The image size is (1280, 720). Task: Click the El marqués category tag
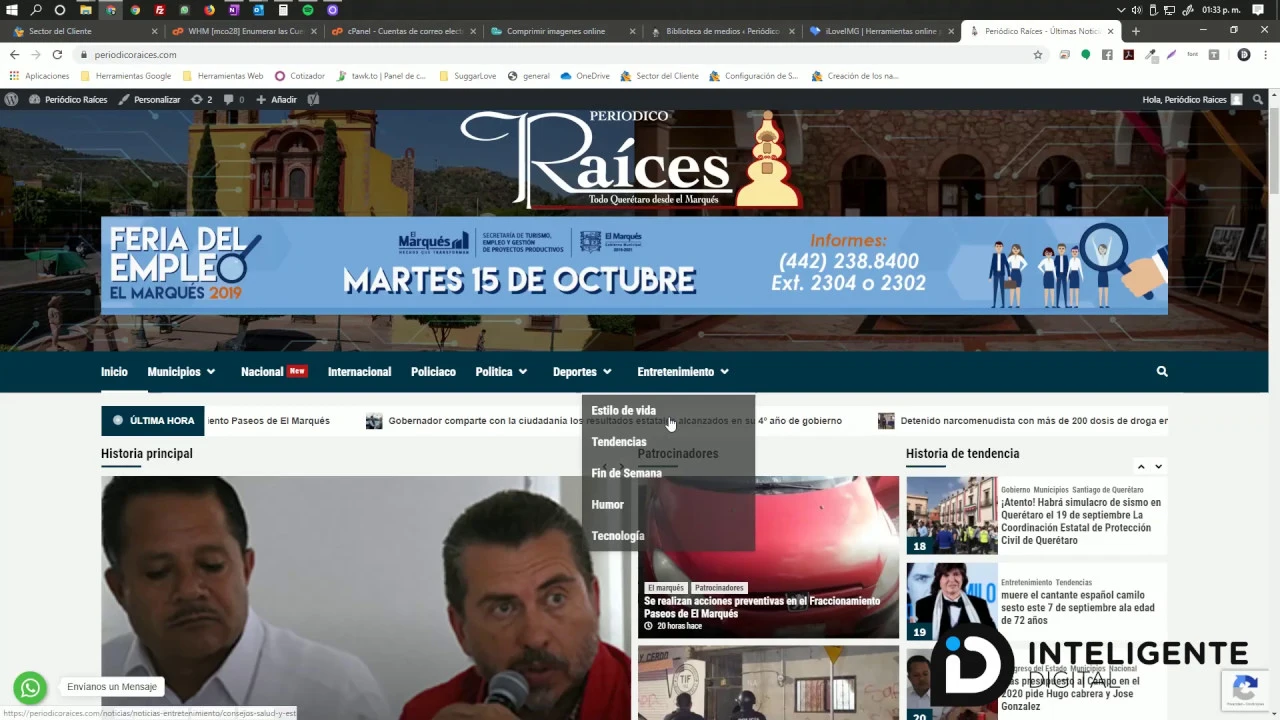665,588
